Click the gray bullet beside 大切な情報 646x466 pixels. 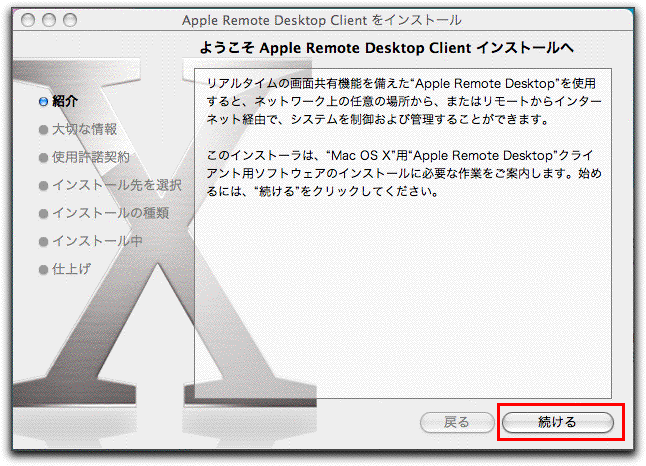43,130
